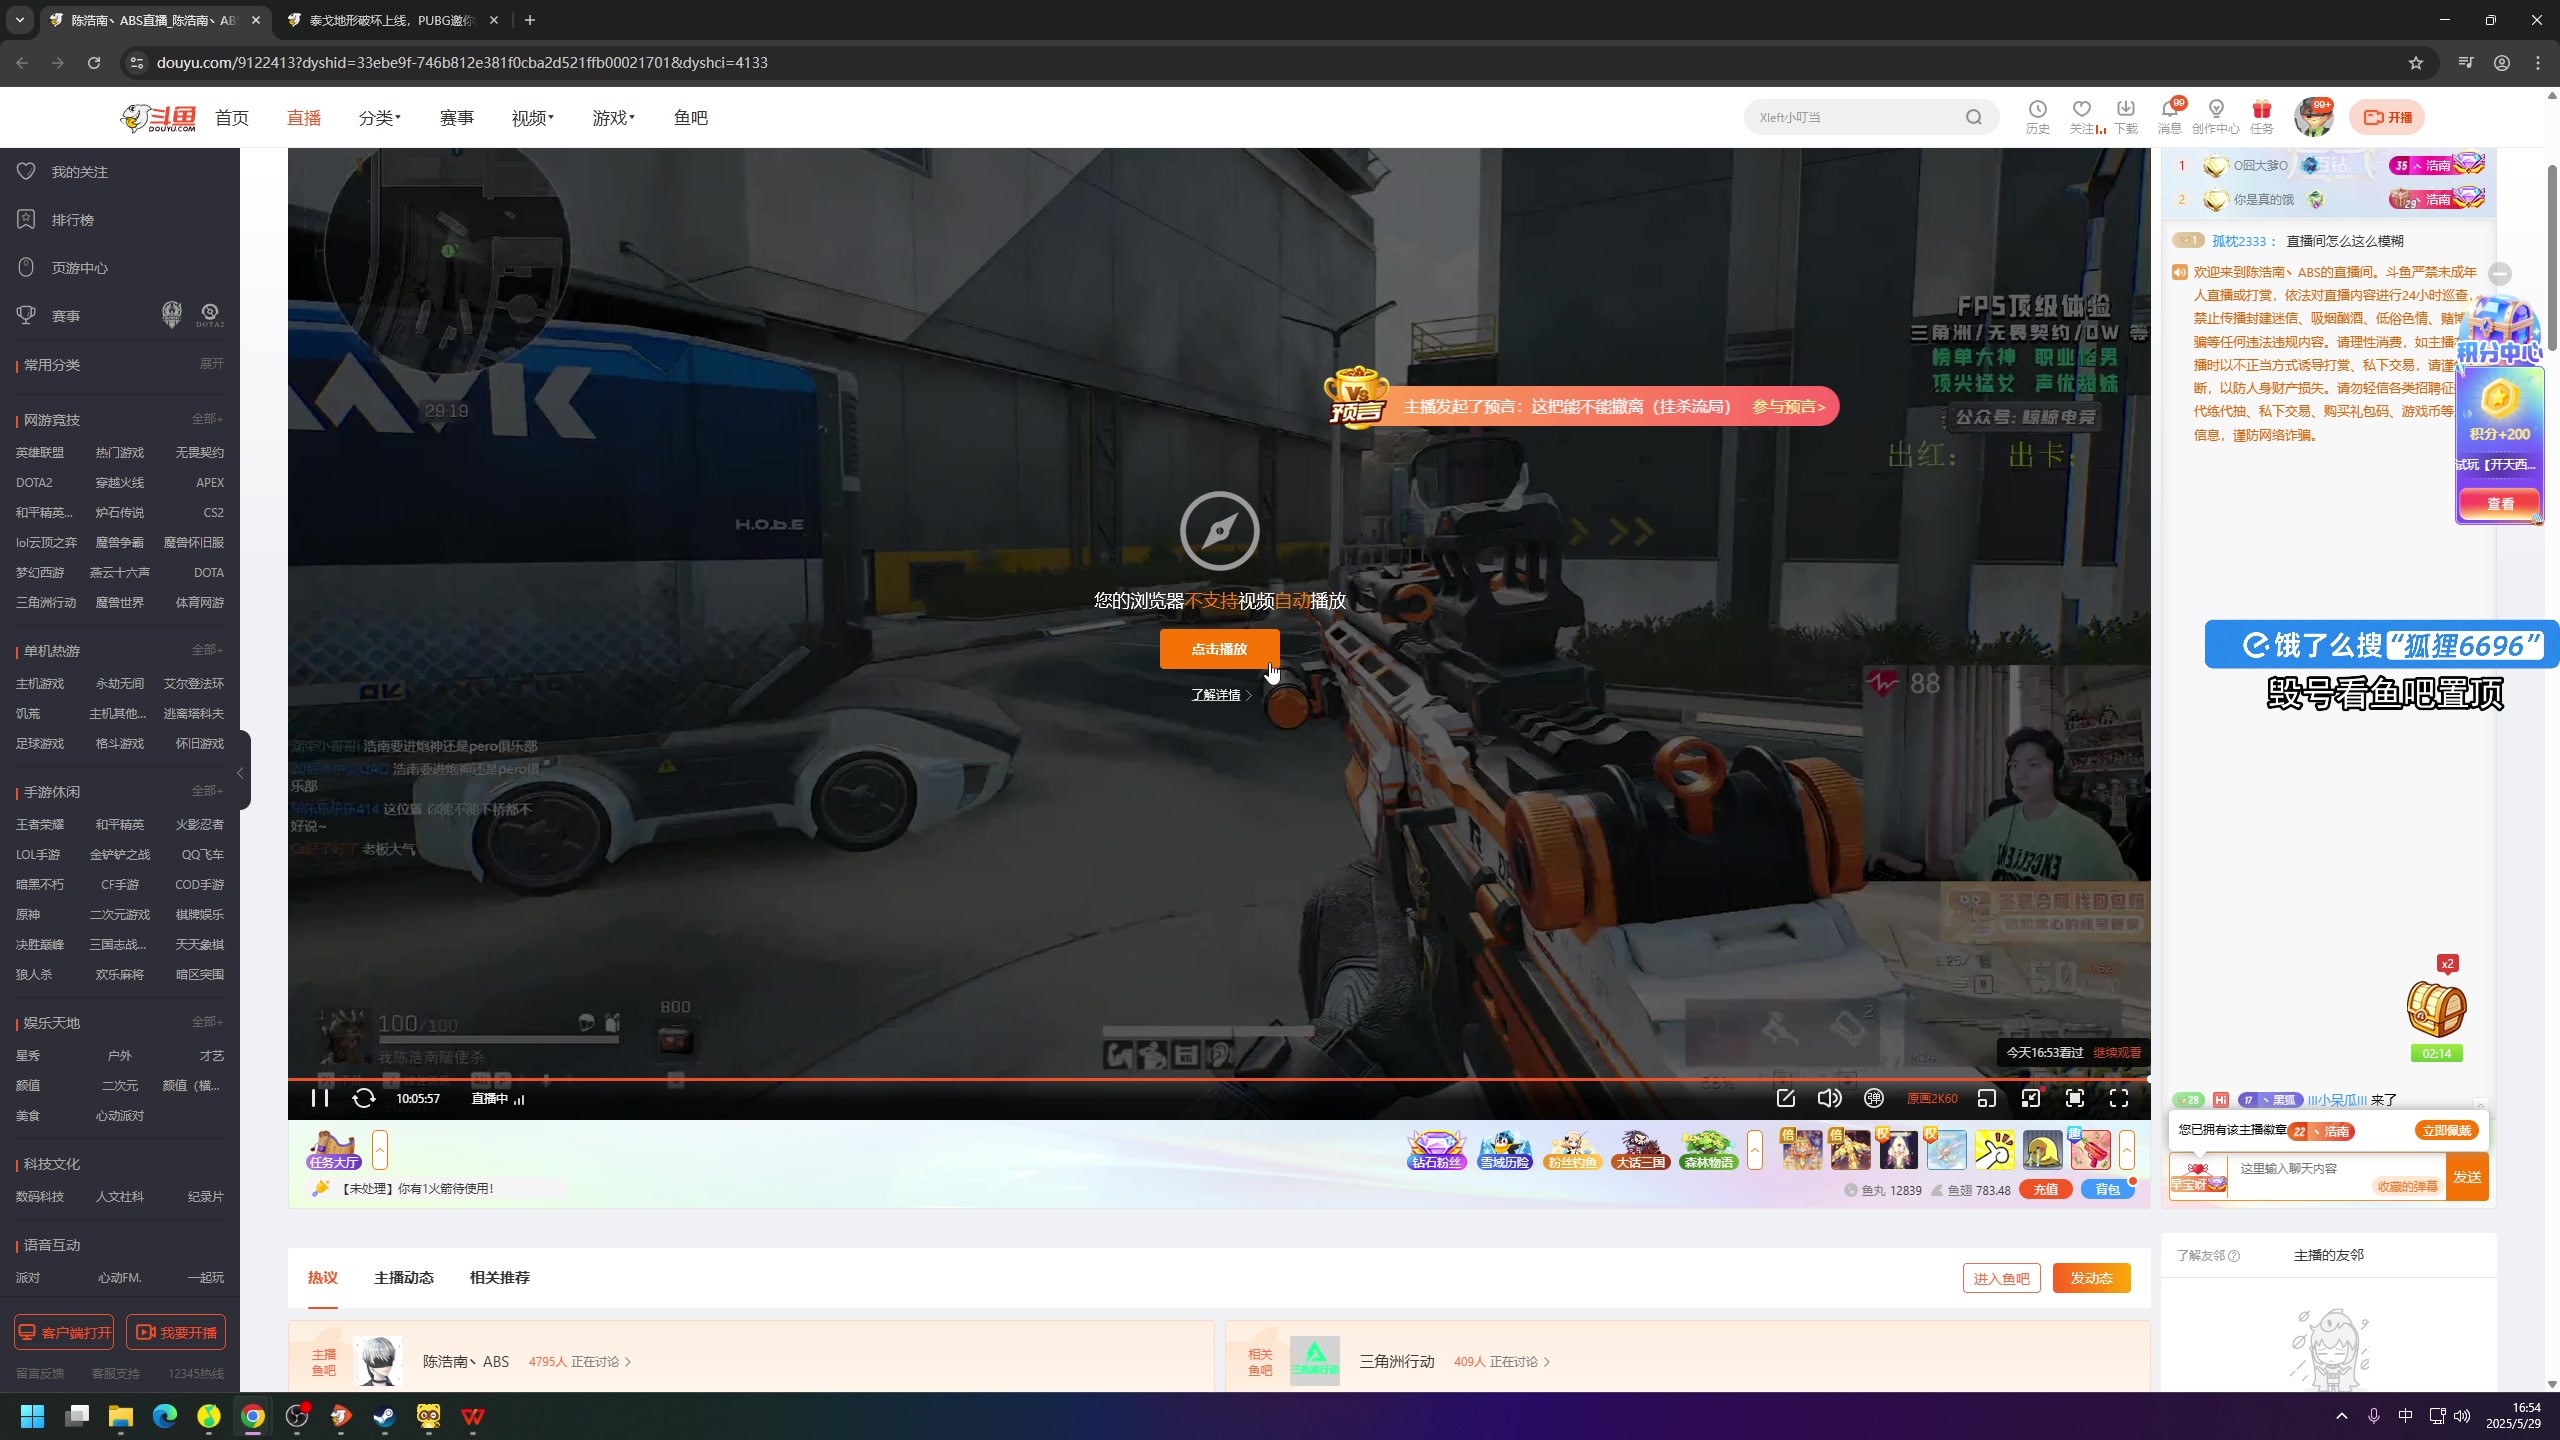2560x1440 pixels.
Task: Click the 发动态 button
Action: pos(2092,1278)
